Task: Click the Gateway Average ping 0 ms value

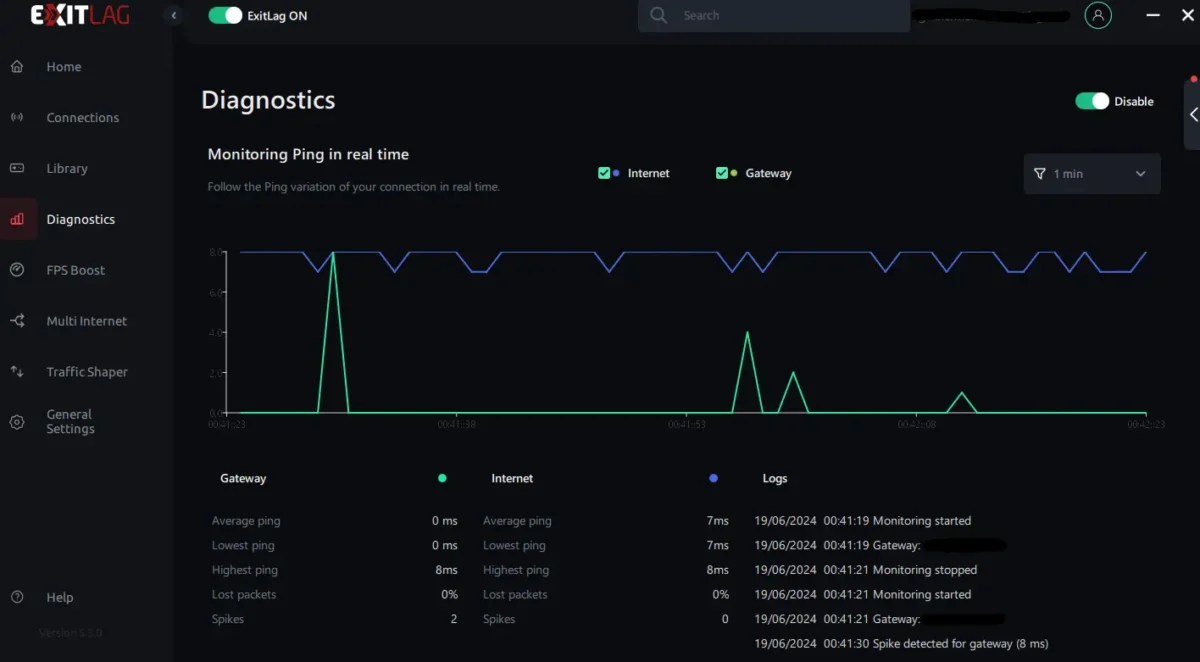Action: click(x=445, y=521)
